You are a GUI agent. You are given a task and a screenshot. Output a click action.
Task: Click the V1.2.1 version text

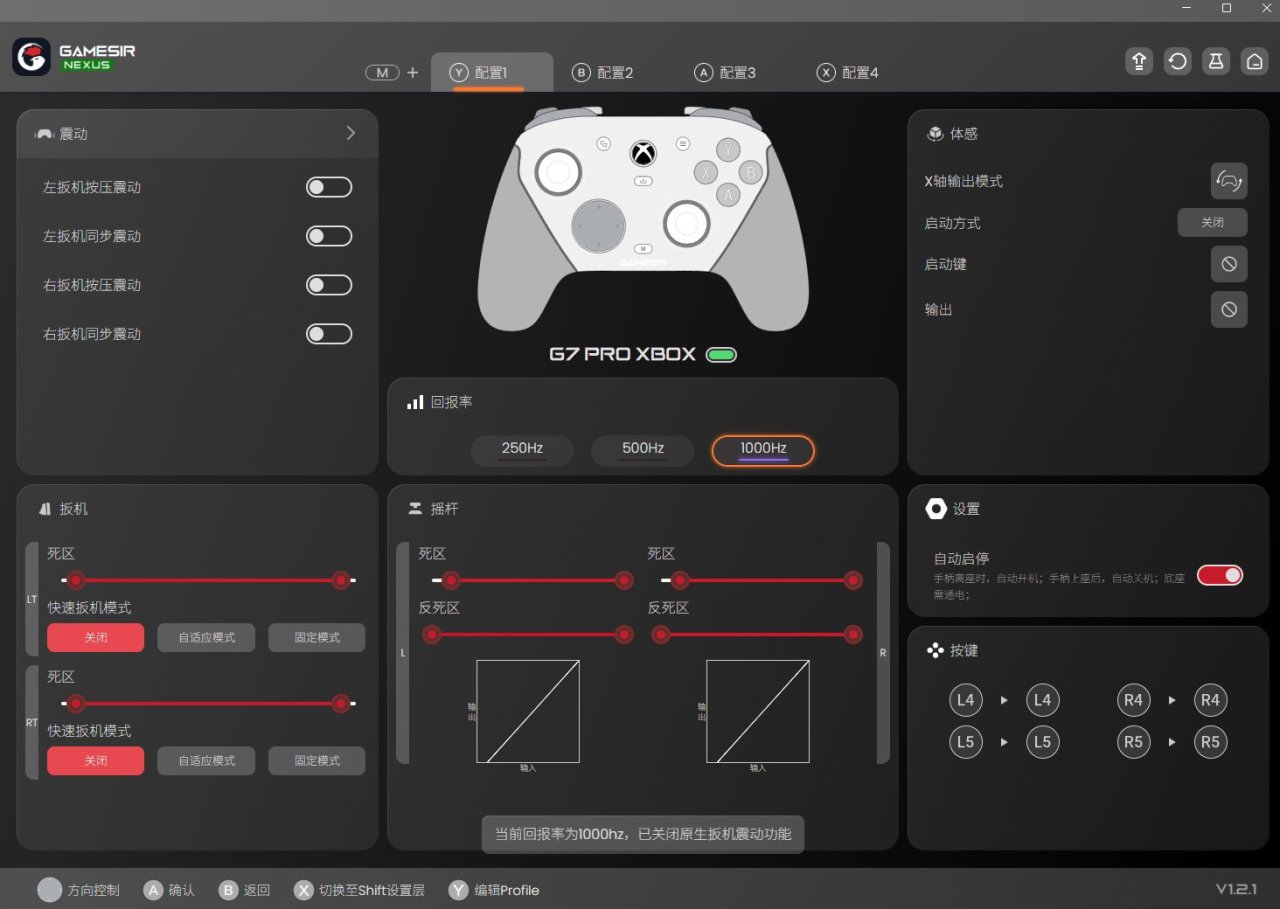pyautogui.click(x=1236, y=889)
